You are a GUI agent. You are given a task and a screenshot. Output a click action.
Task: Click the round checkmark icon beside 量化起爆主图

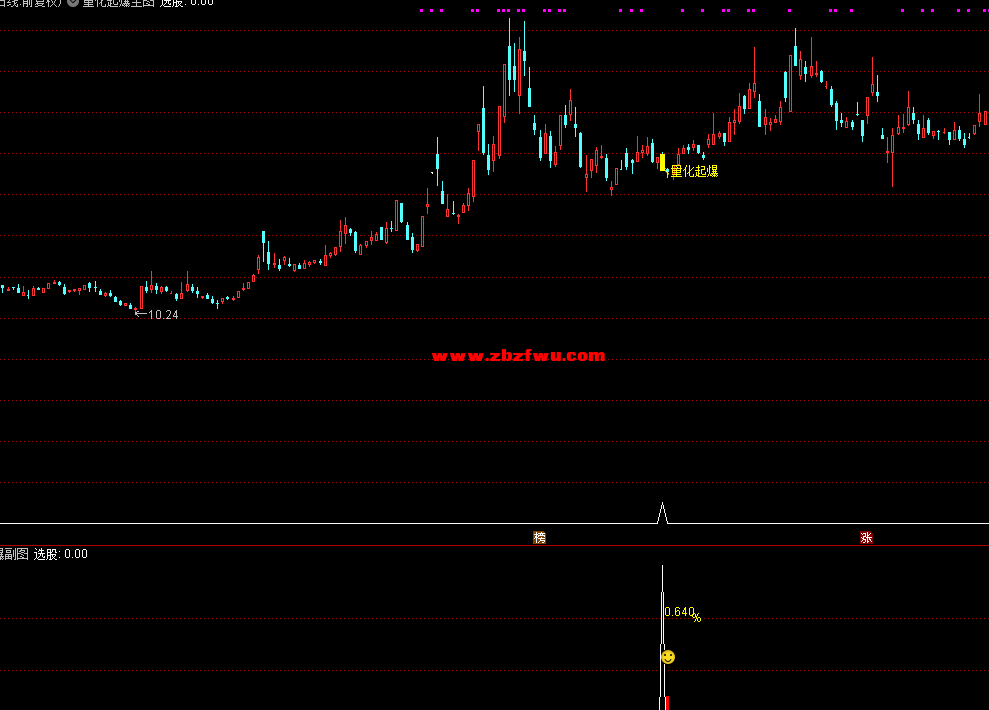[73, 3]
